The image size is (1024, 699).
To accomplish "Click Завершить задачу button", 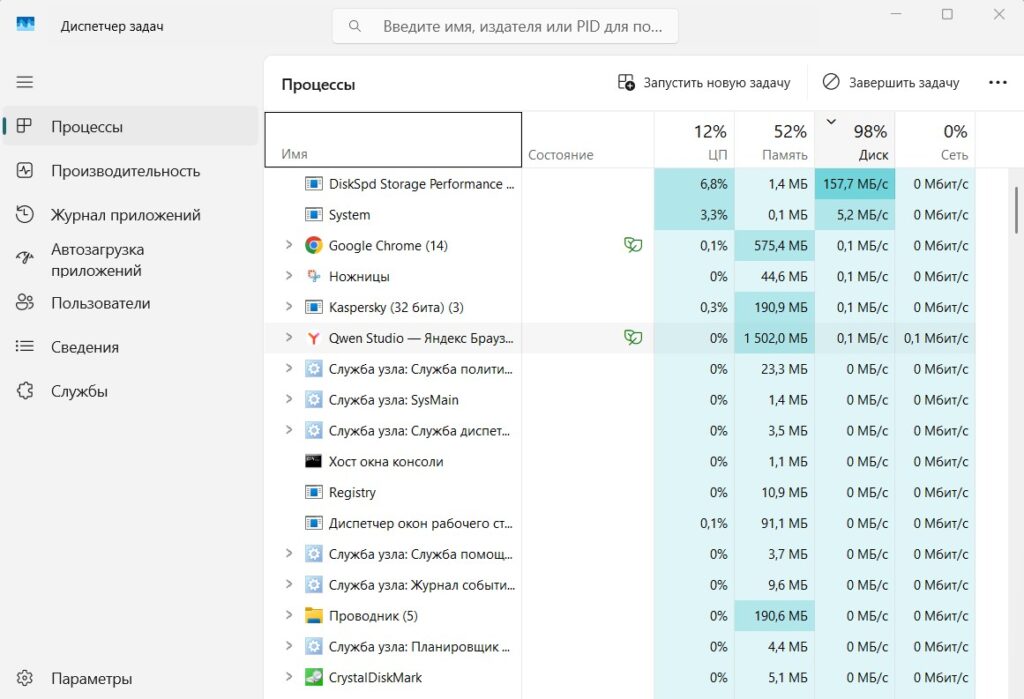I will coord(891,83).
